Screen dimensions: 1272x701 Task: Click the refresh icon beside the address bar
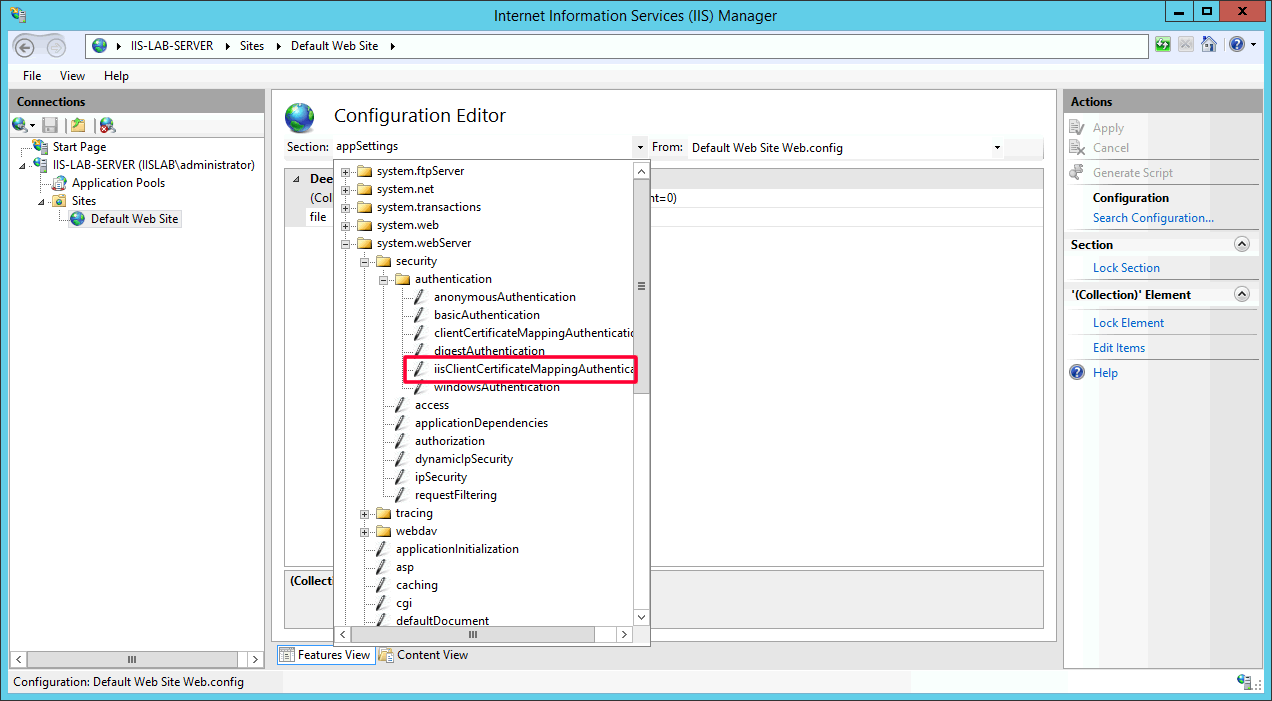[x=1163, y=45]
